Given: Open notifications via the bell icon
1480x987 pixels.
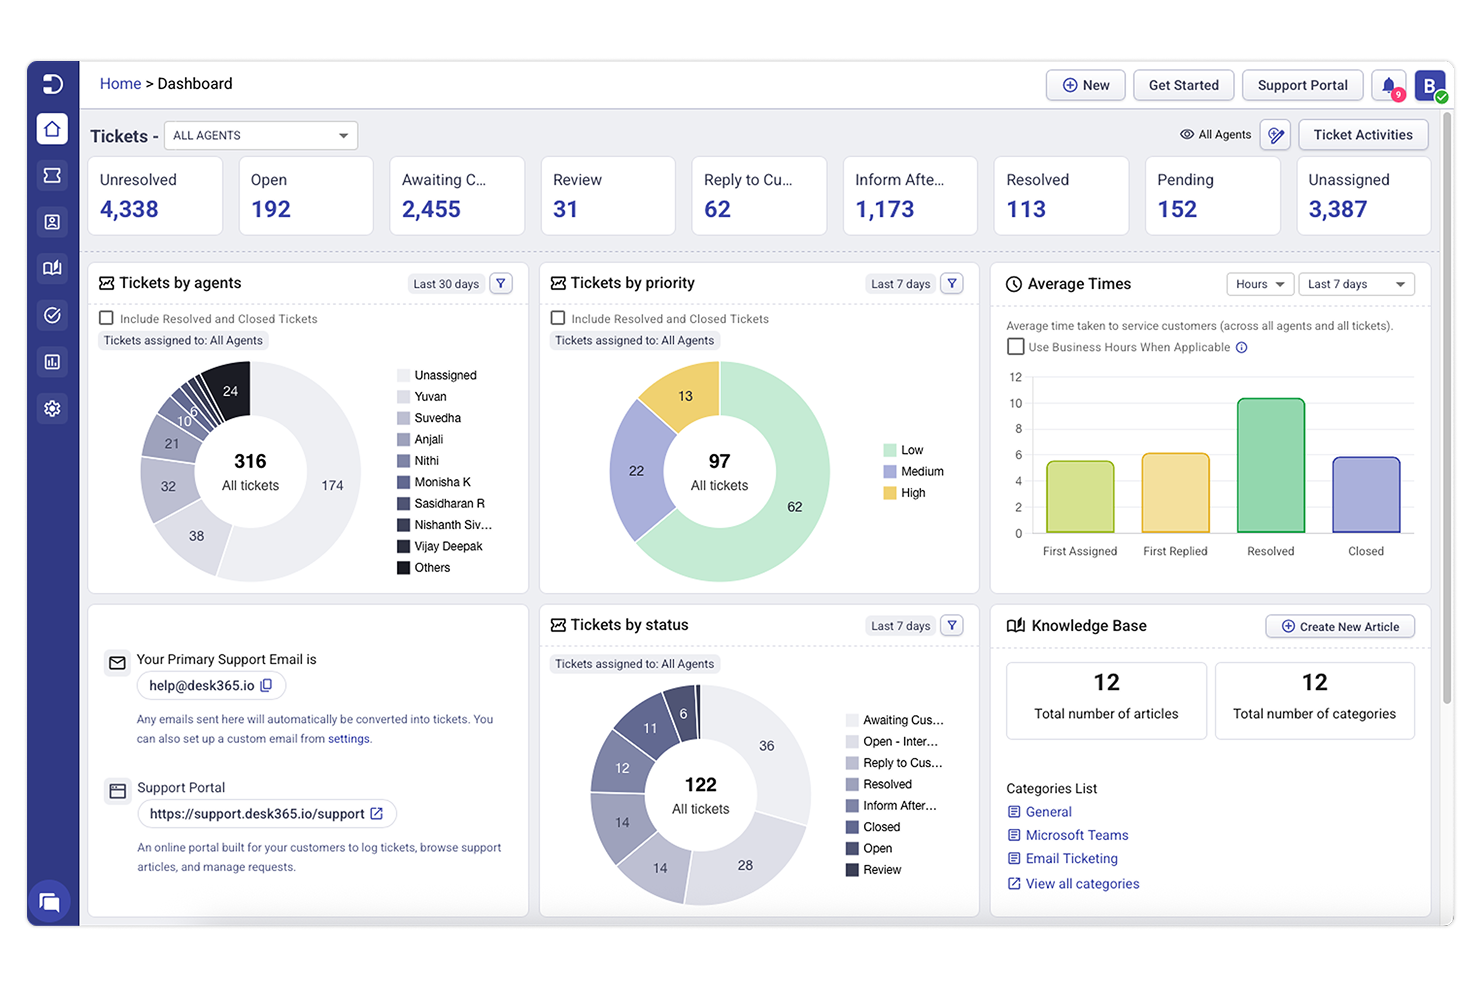Looking at the screenshot, I should click(x=1388, y=85).
